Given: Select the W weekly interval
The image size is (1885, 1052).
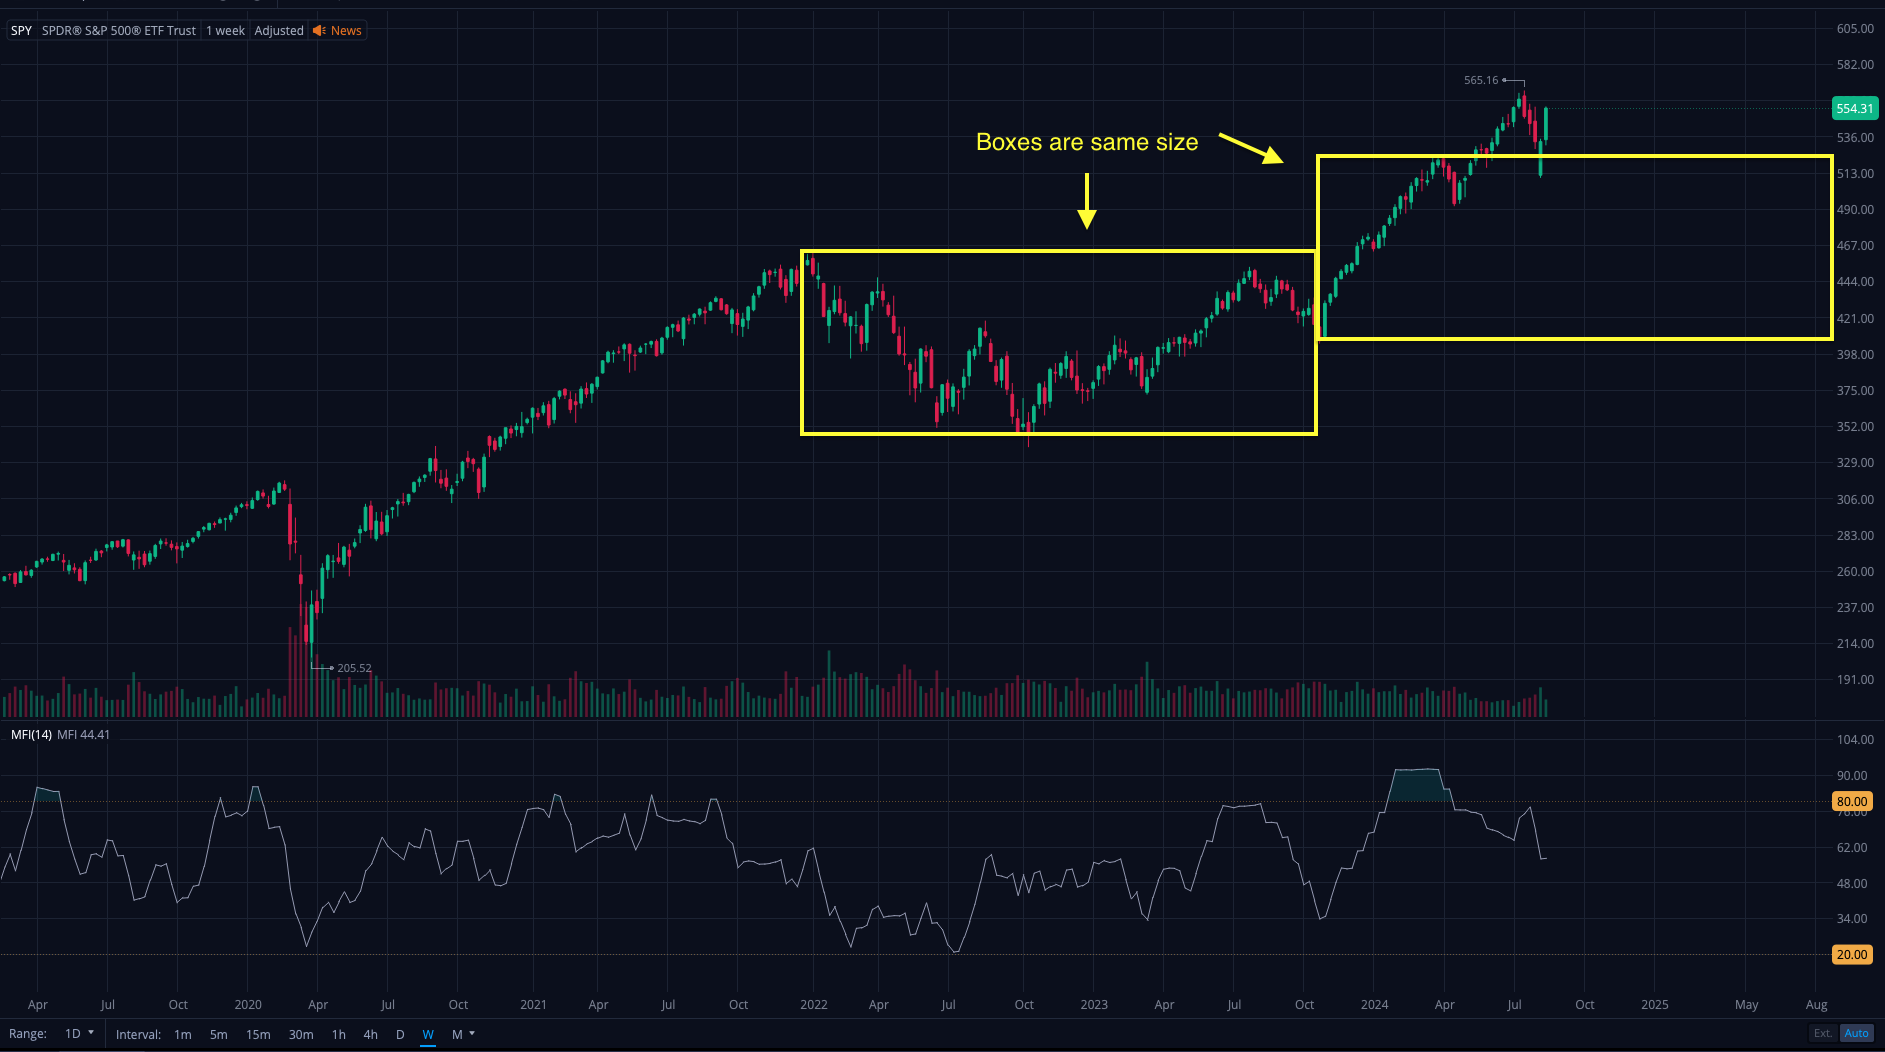Looking at the screenshot, I should (x=428, y=1034).
